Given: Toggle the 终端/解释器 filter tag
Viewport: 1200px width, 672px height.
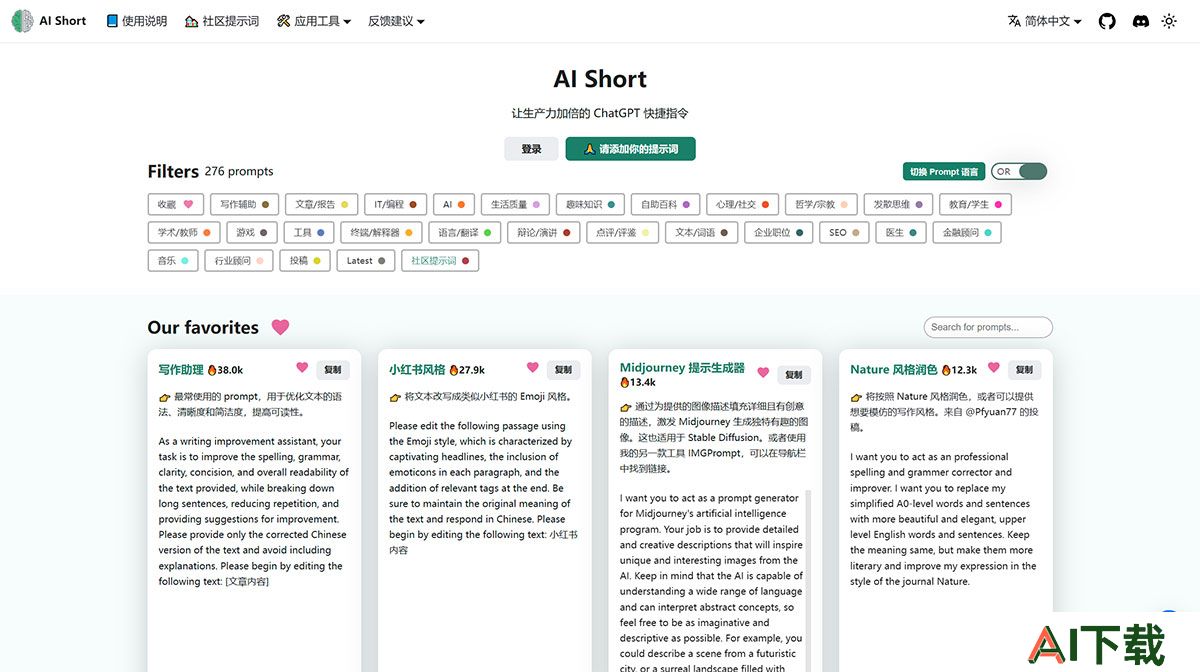Looking at the screenshot, I should pyautogui.click(x=382, y=232).
